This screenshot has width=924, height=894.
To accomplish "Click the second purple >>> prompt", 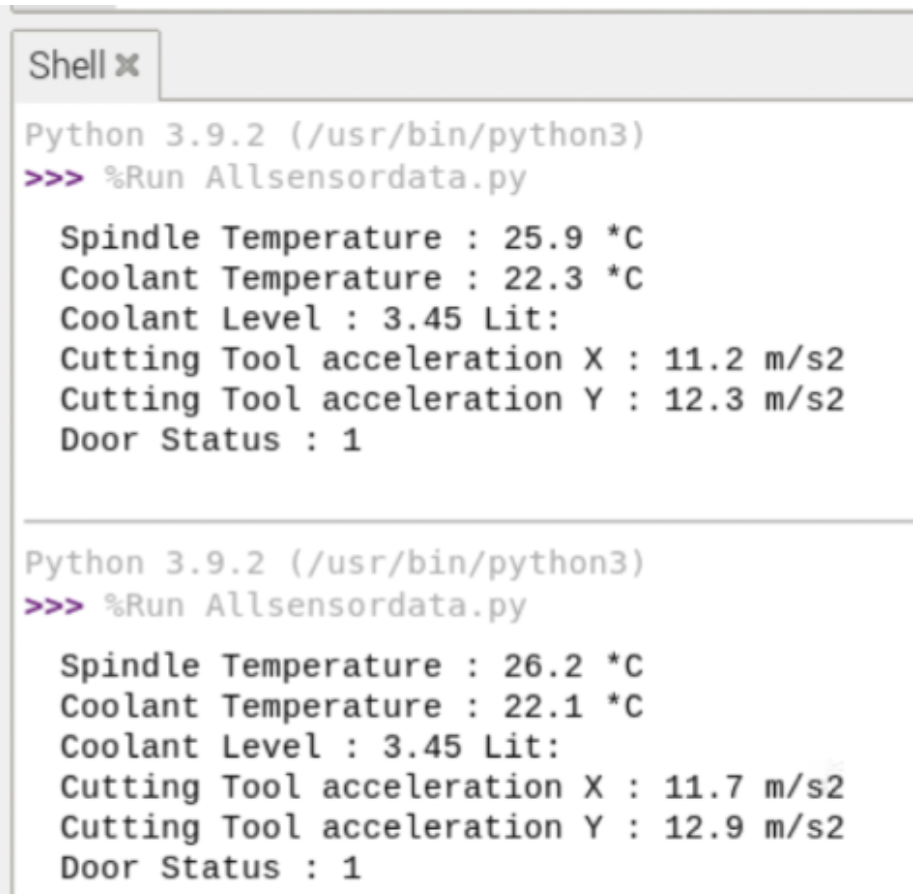I will pyautogui.click(x=54, y=606).
